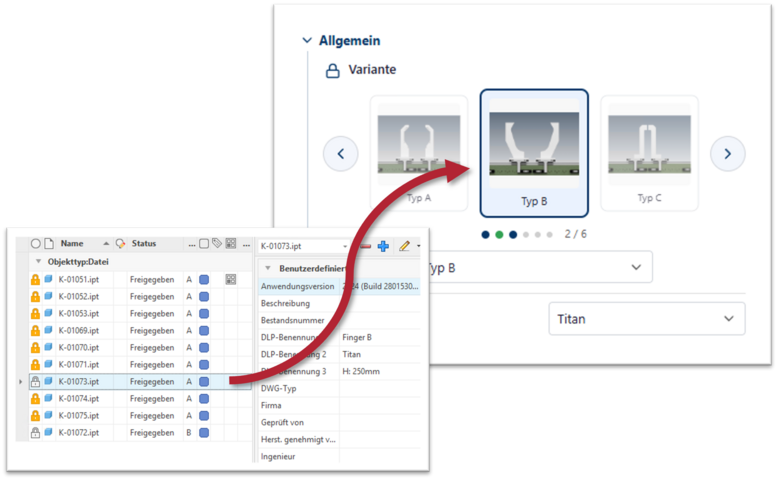
Task: Click the red minus remove icon
Action: 366,246
